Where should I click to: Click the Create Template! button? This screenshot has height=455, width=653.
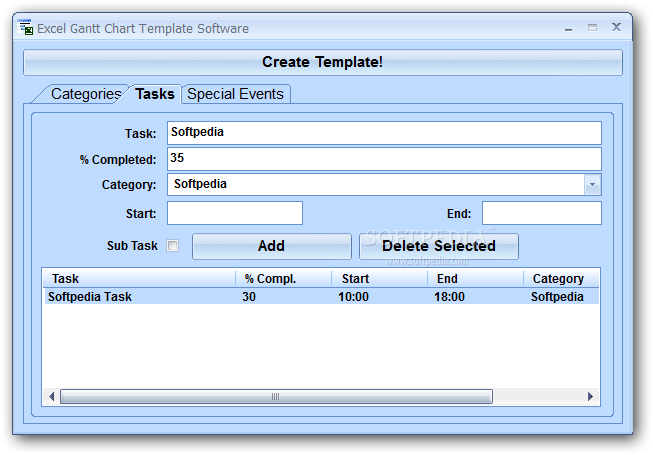pyautogui.click(x=323, y=62)
